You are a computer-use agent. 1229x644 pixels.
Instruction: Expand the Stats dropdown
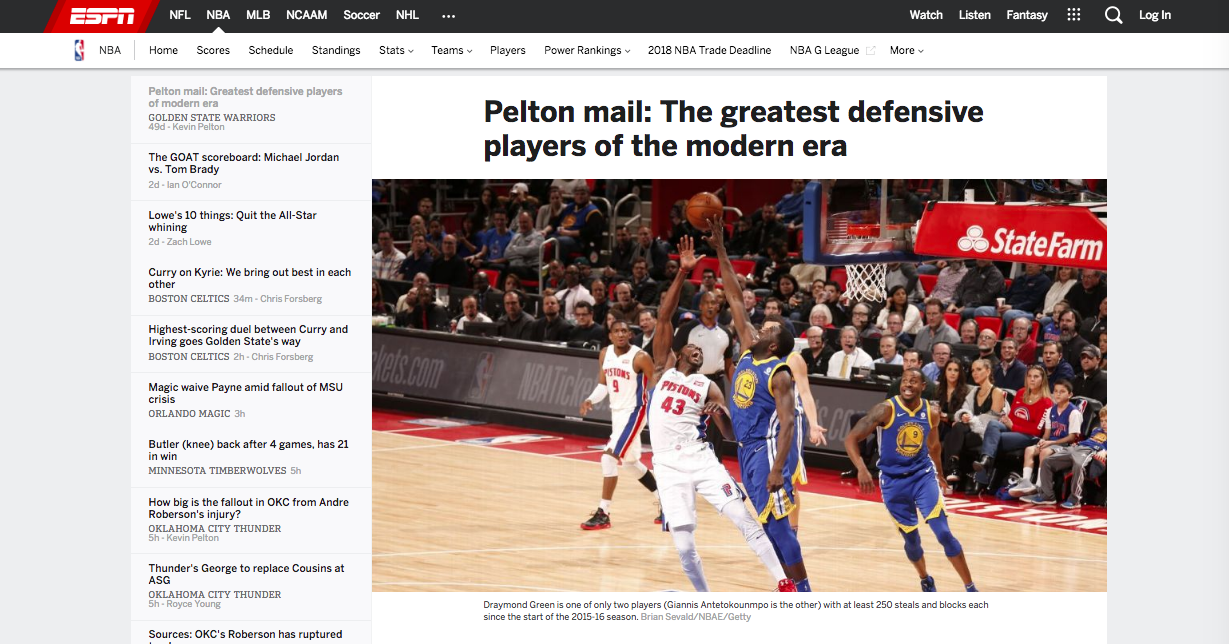(x=396, y=51)
